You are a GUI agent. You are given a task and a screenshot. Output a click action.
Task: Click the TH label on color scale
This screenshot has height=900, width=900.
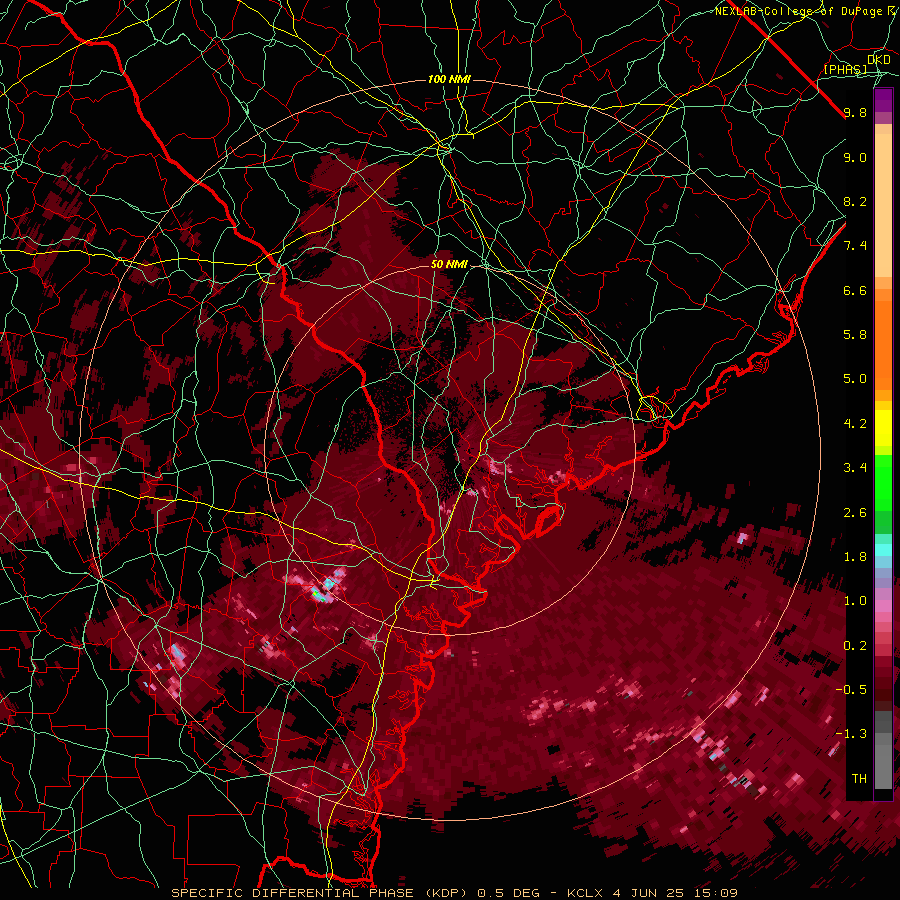point(859,779)
